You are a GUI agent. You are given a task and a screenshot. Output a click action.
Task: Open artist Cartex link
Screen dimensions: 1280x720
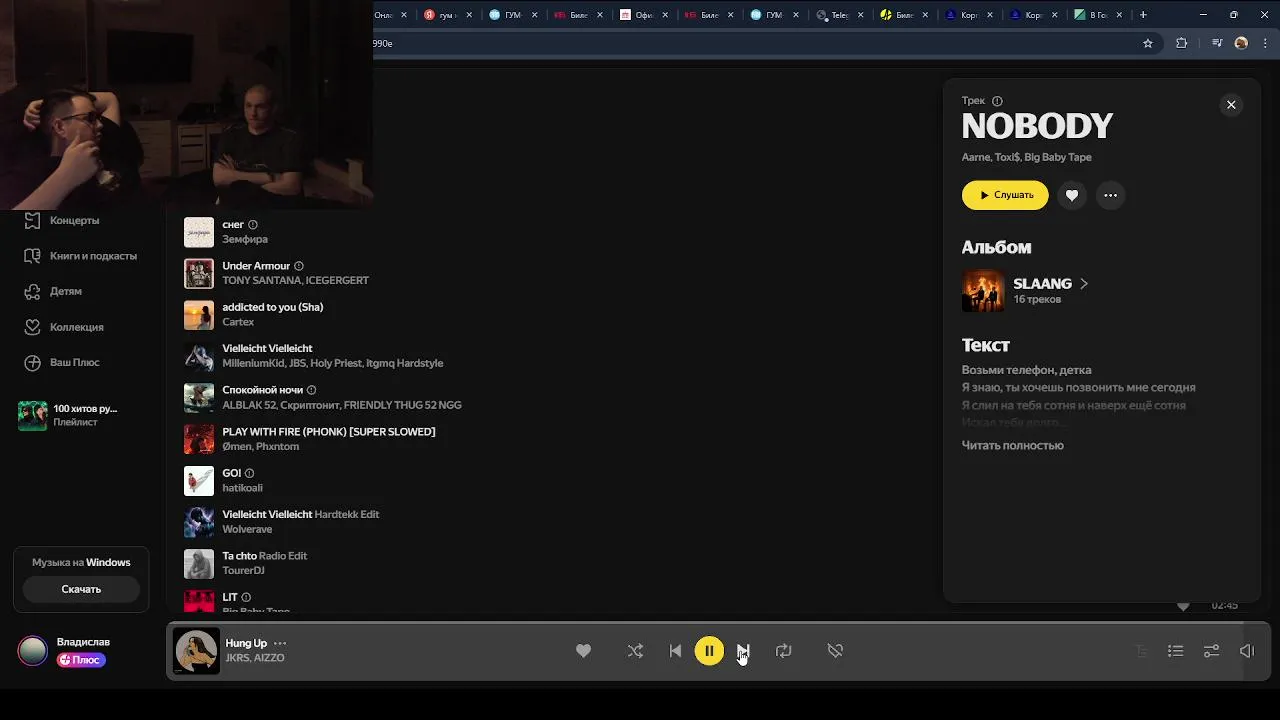pyautogui.click(x=238, y=322)
